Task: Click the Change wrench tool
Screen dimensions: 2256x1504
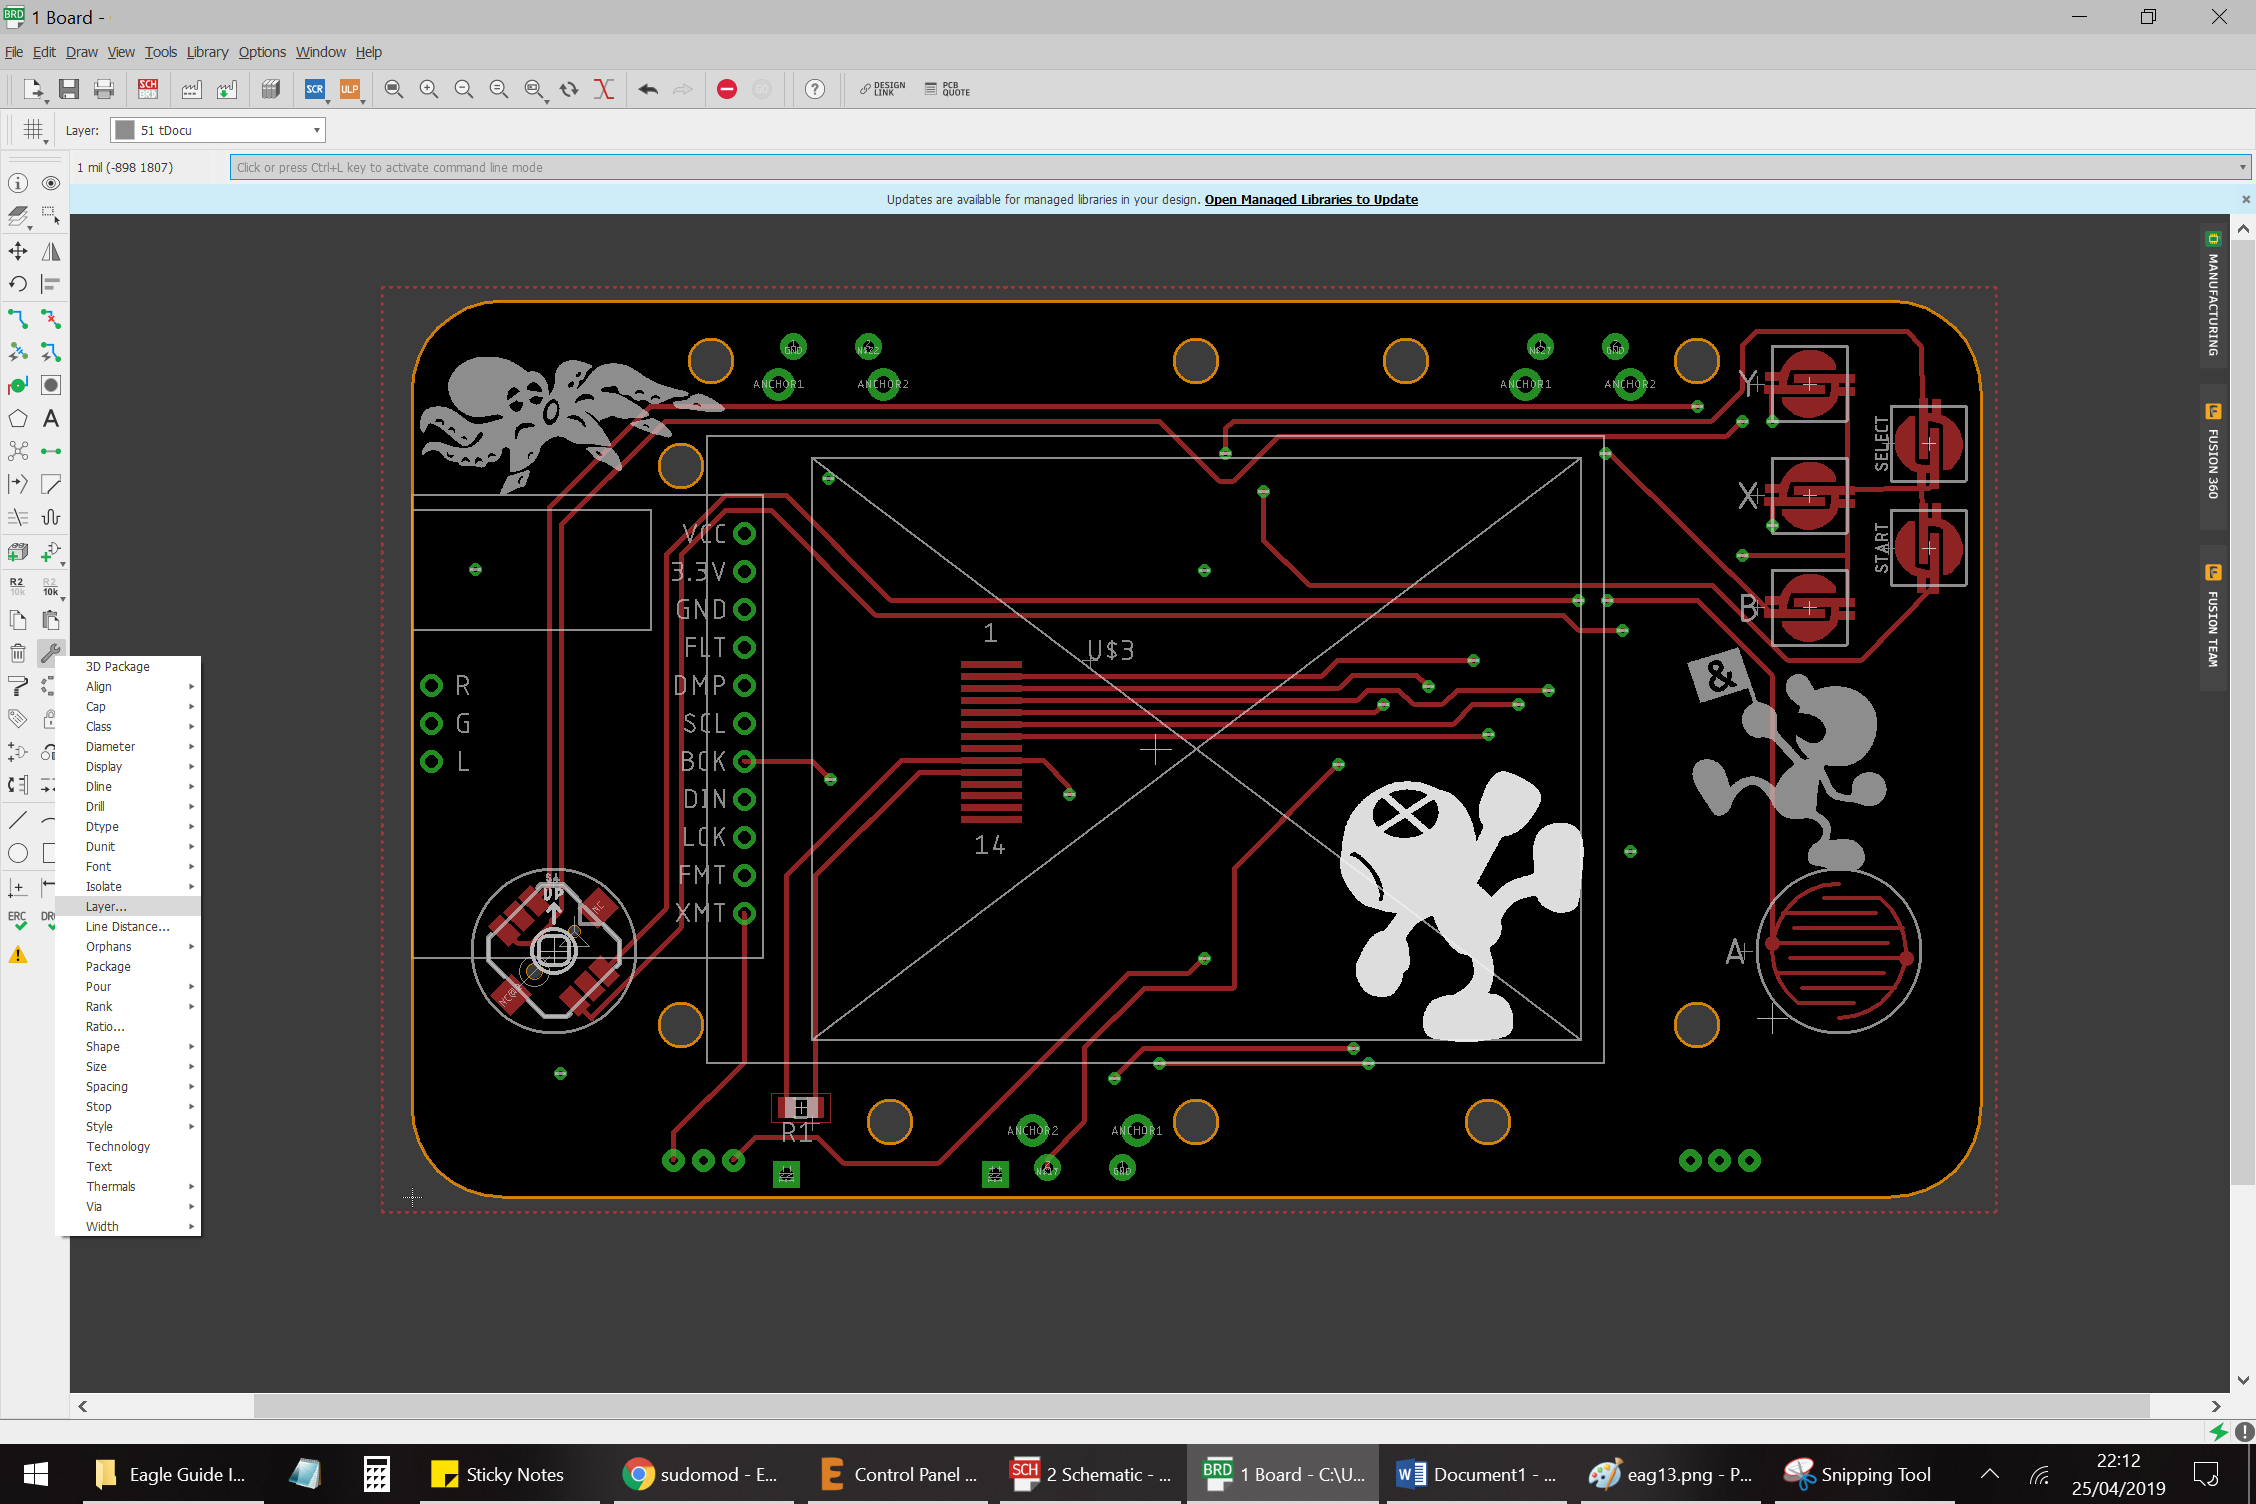Action: (x=51, y=653)
